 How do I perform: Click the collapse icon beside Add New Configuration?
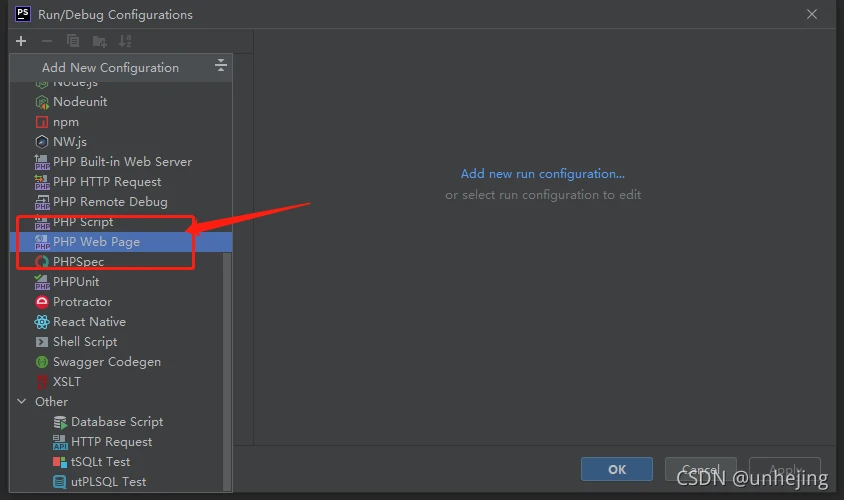(221, 66)
